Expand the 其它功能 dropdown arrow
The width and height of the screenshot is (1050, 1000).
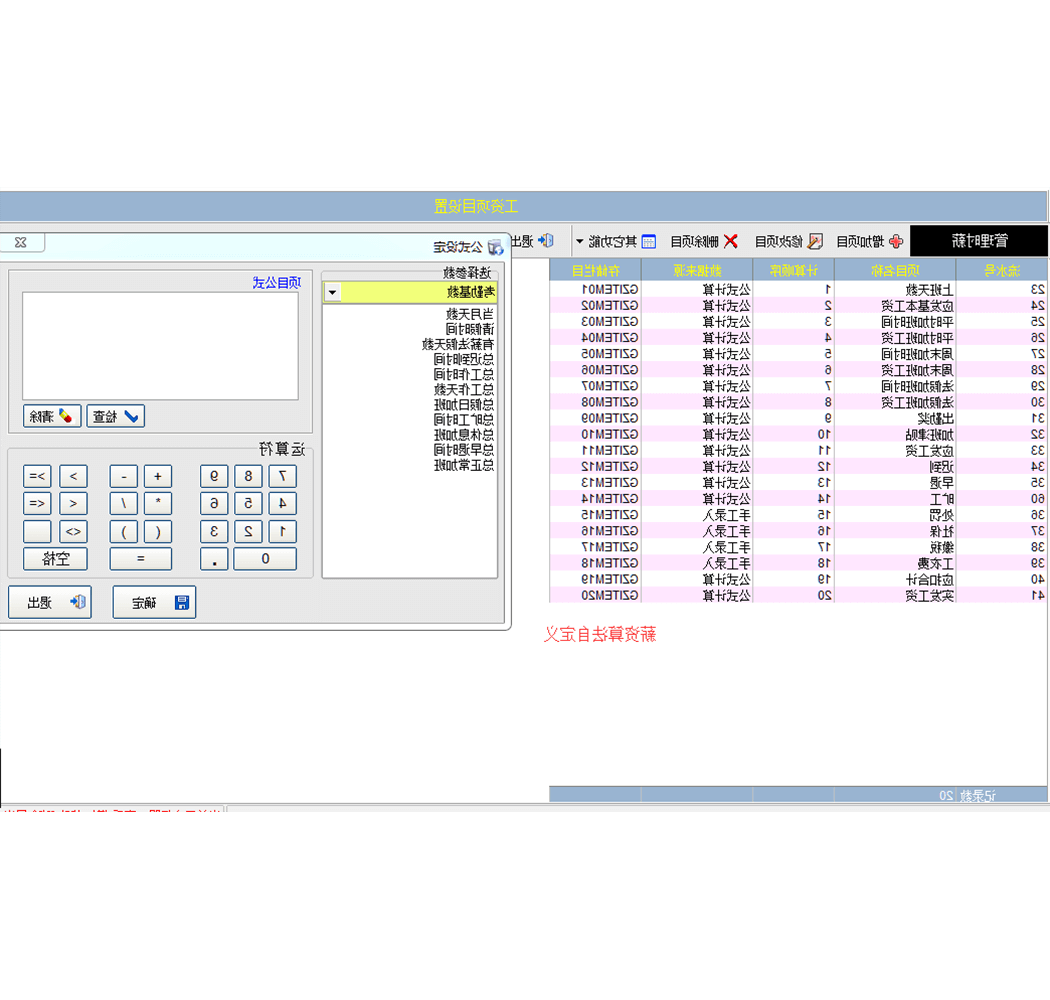coord(579,242)
